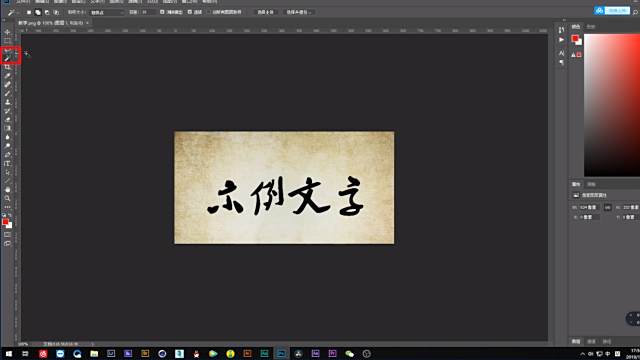Select the Healing Brush tool
Viewport: 640px width, 360px height.
point(7,84)
